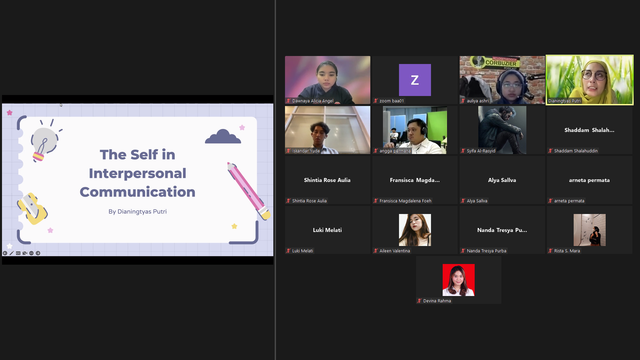Click 'Fransisca Magdalena Foeh' small name label
The height and width of the screenshot is (360, 640).
point(405,201)
